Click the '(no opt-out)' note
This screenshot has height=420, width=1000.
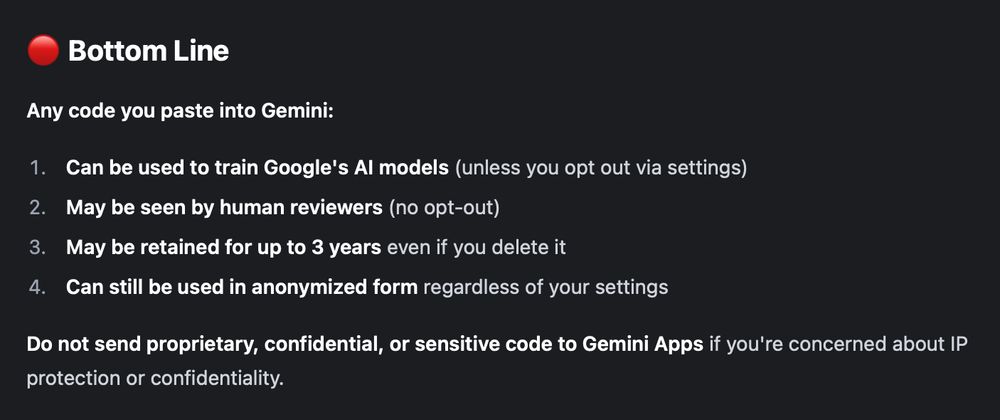point(444,208)
